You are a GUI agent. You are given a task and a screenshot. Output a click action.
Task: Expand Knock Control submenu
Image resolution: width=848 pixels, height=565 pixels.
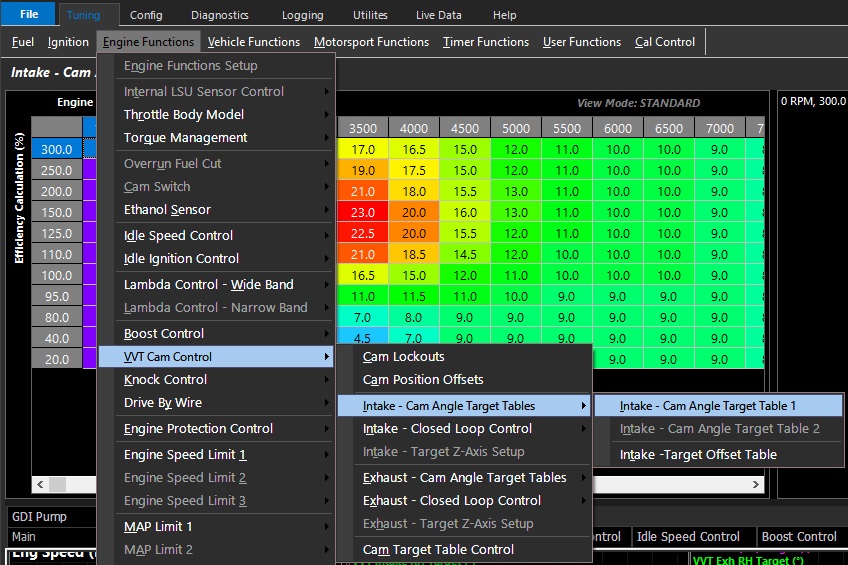click(215, 380)
